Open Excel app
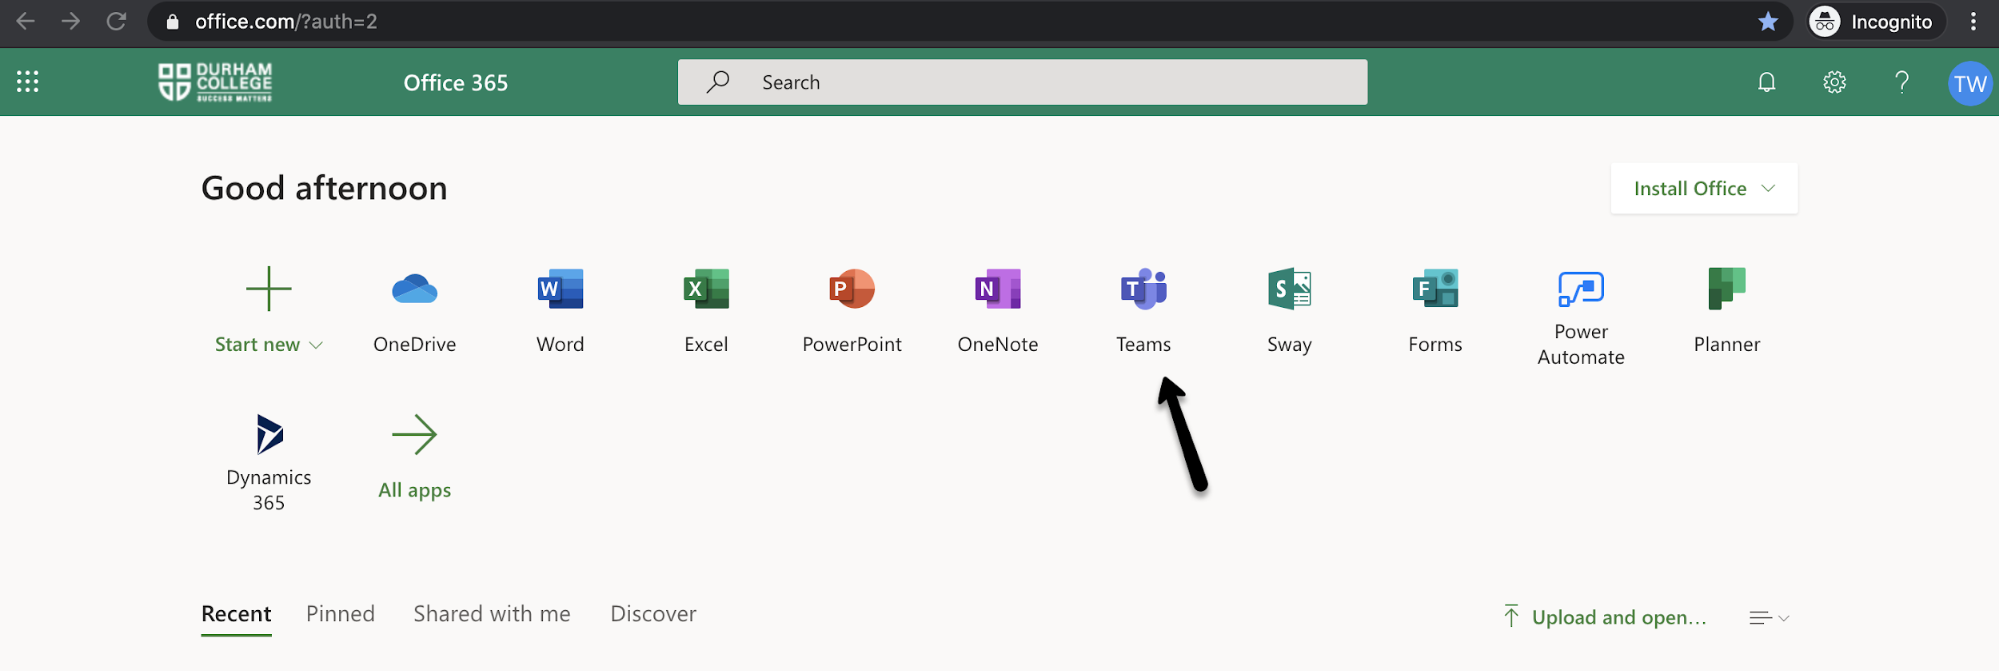 (706, 311)
